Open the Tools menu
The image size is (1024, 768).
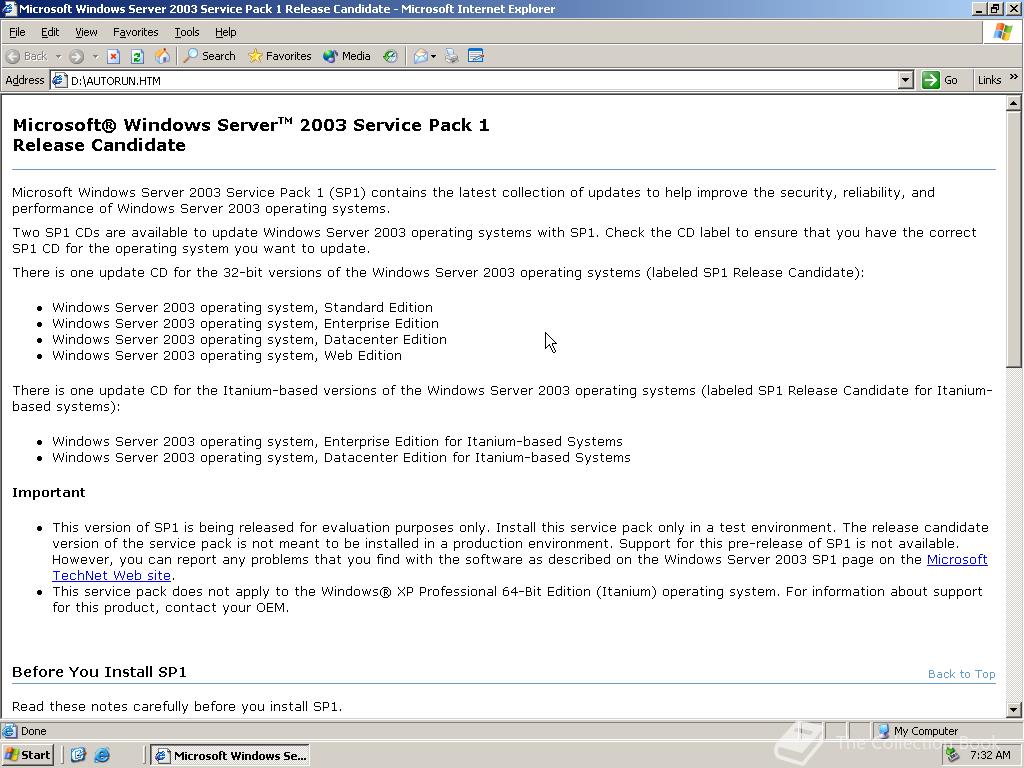click(x=187, y=32)
